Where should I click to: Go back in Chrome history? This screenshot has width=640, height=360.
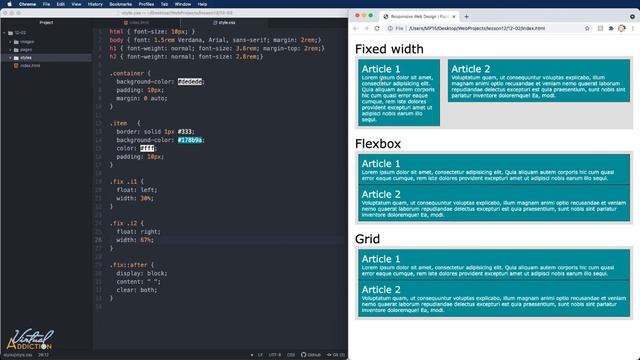pos(356,29)
